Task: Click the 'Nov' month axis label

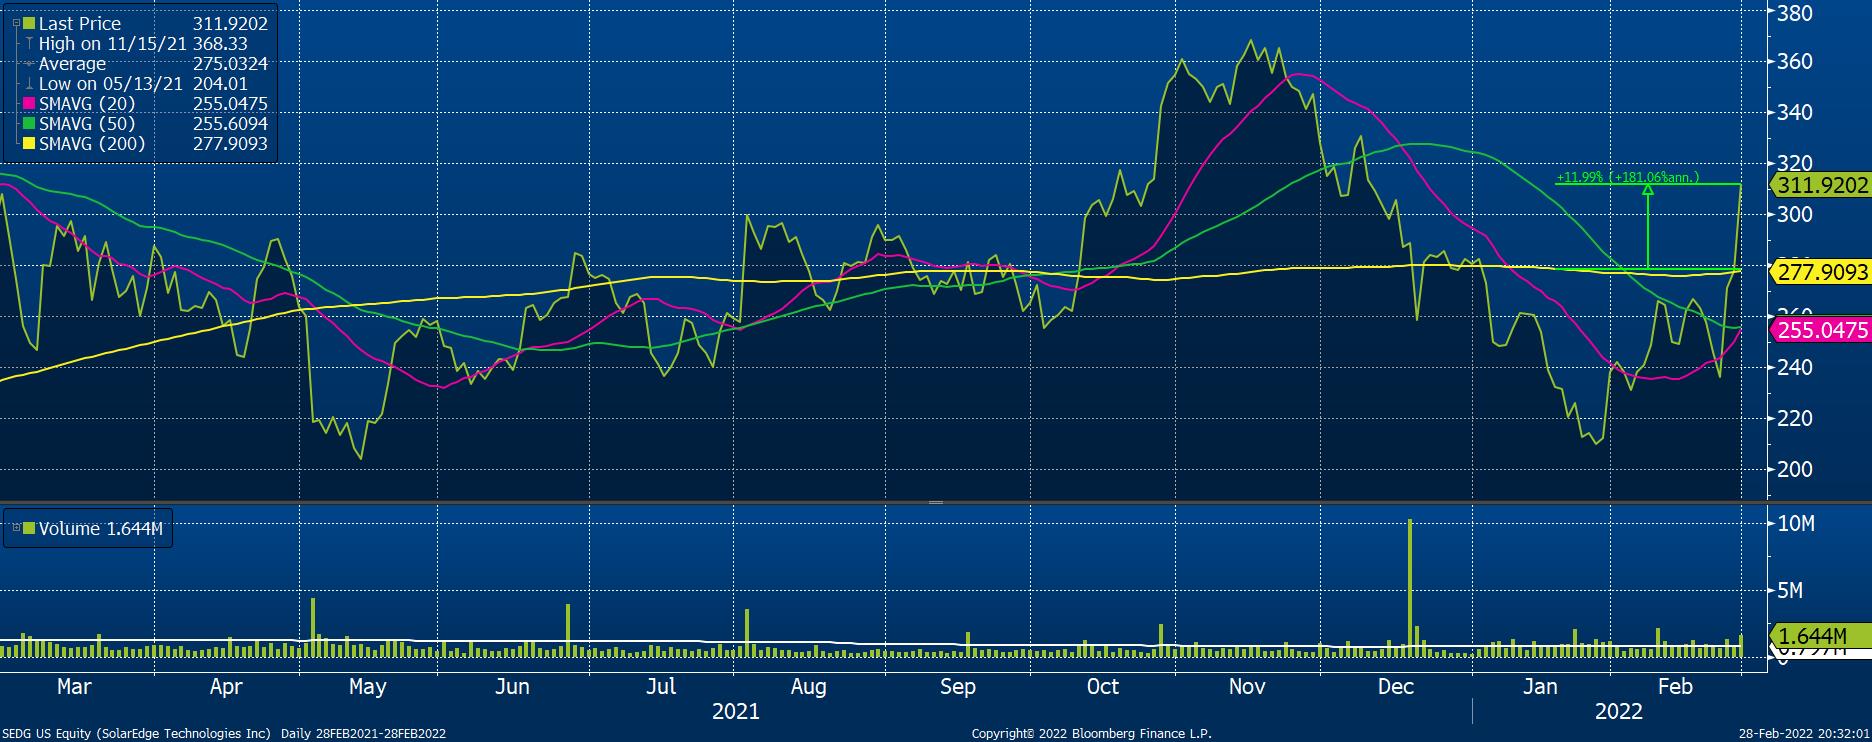Action: tap(1247, 686)
